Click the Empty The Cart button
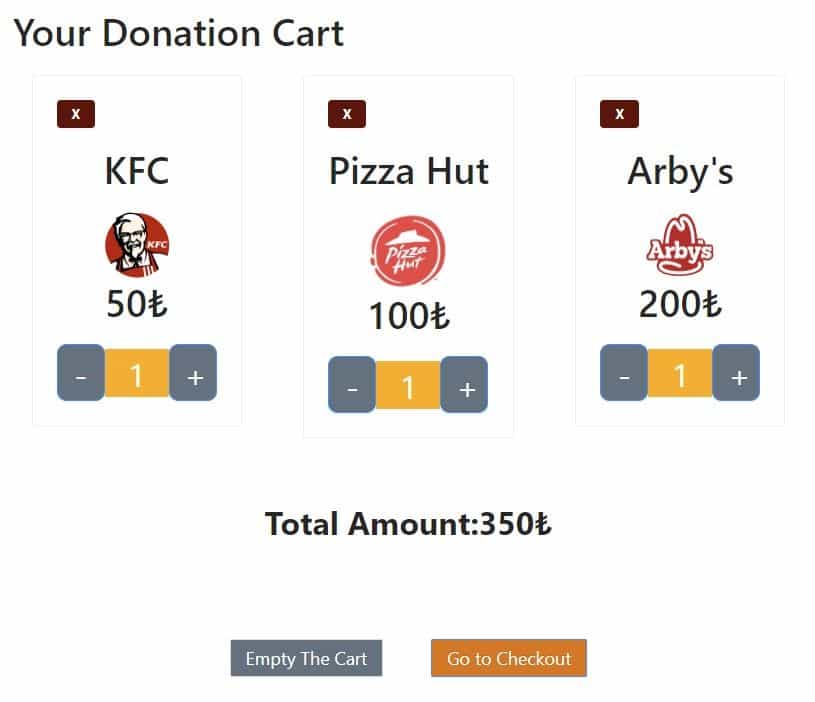Screen dimensions: 815x702 point(306,658)
